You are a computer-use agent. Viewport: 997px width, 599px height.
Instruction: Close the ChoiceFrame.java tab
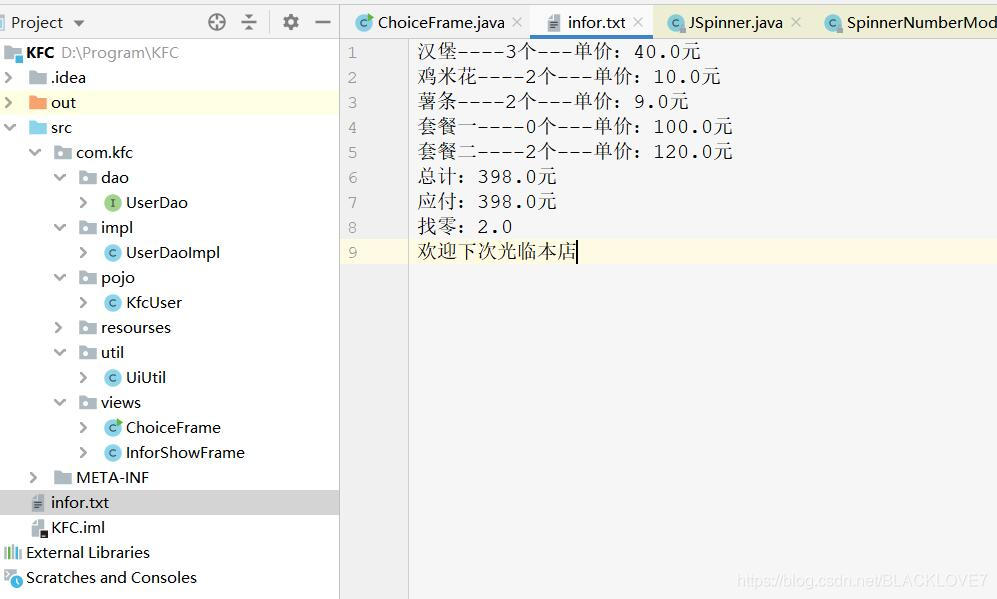[x=517, y=22]
